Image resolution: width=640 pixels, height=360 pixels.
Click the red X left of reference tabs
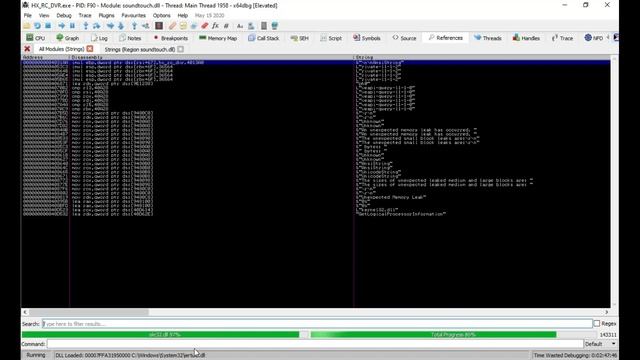pyautogui.click(x=27, y=49)
